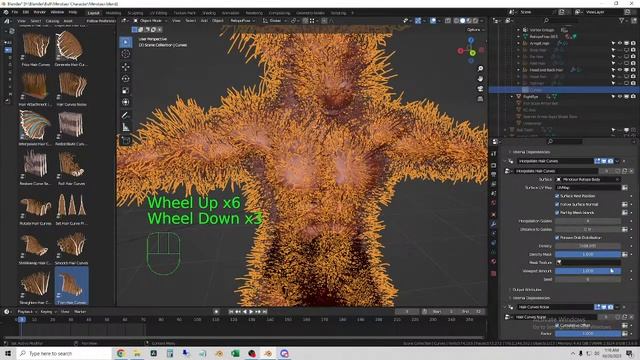The width and height of the screenshot is (640, 360).
Task: Collapse the RightEye tree item in Outliner
Action: tap(512, 97)
